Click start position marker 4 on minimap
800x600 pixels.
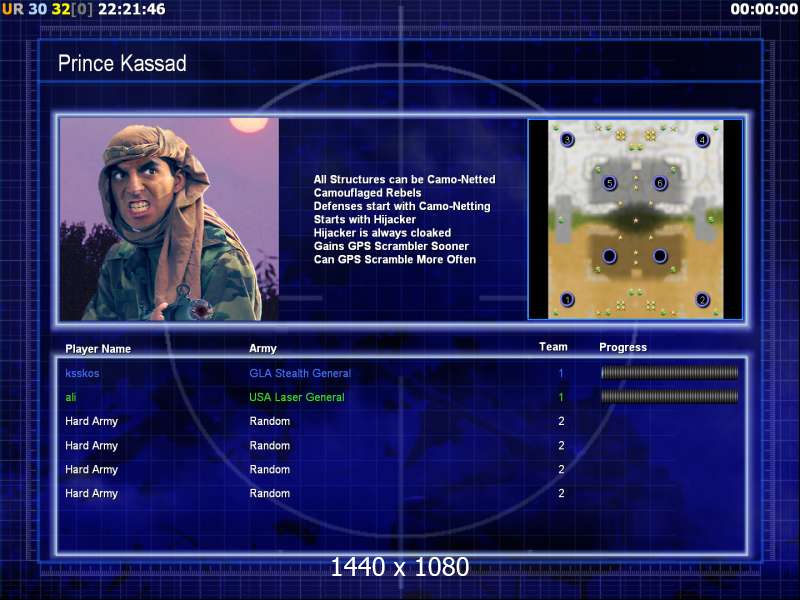point(702,139)
